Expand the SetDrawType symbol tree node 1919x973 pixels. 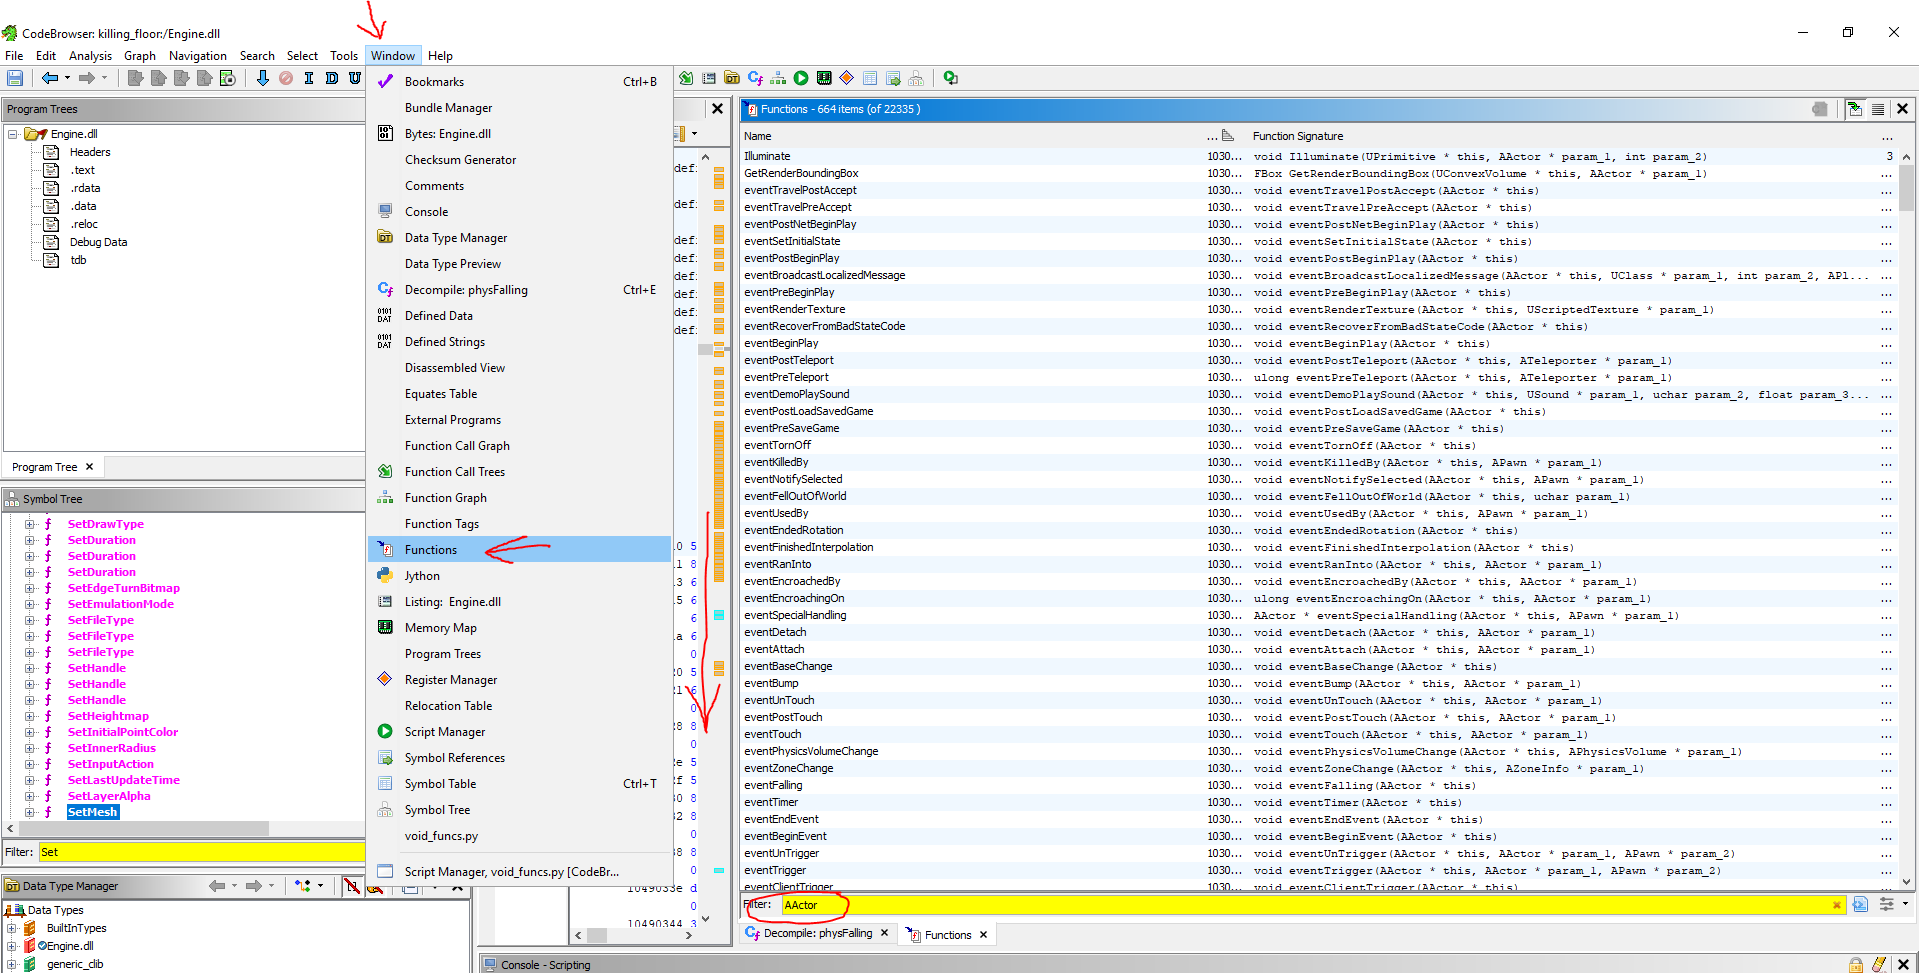[30, 524]
